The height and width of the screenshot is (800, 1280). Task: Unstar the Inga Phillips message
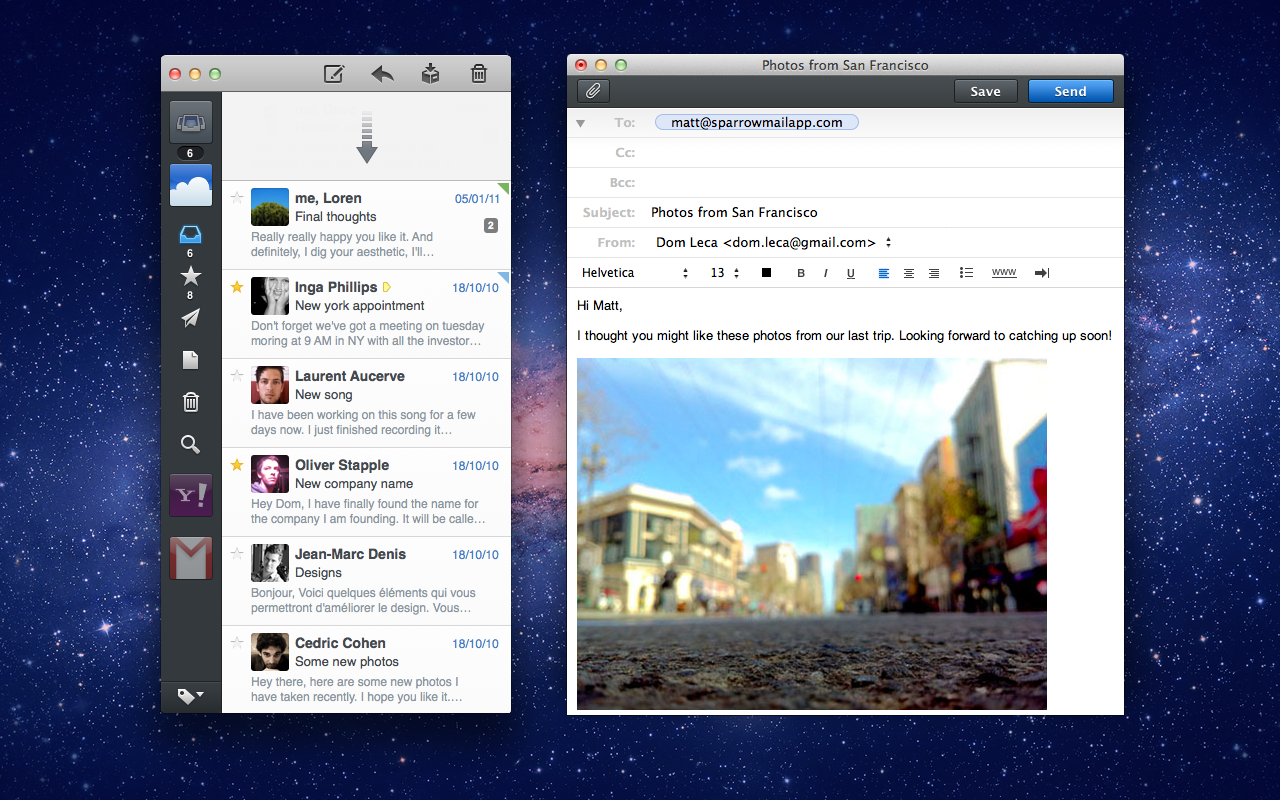237,287
